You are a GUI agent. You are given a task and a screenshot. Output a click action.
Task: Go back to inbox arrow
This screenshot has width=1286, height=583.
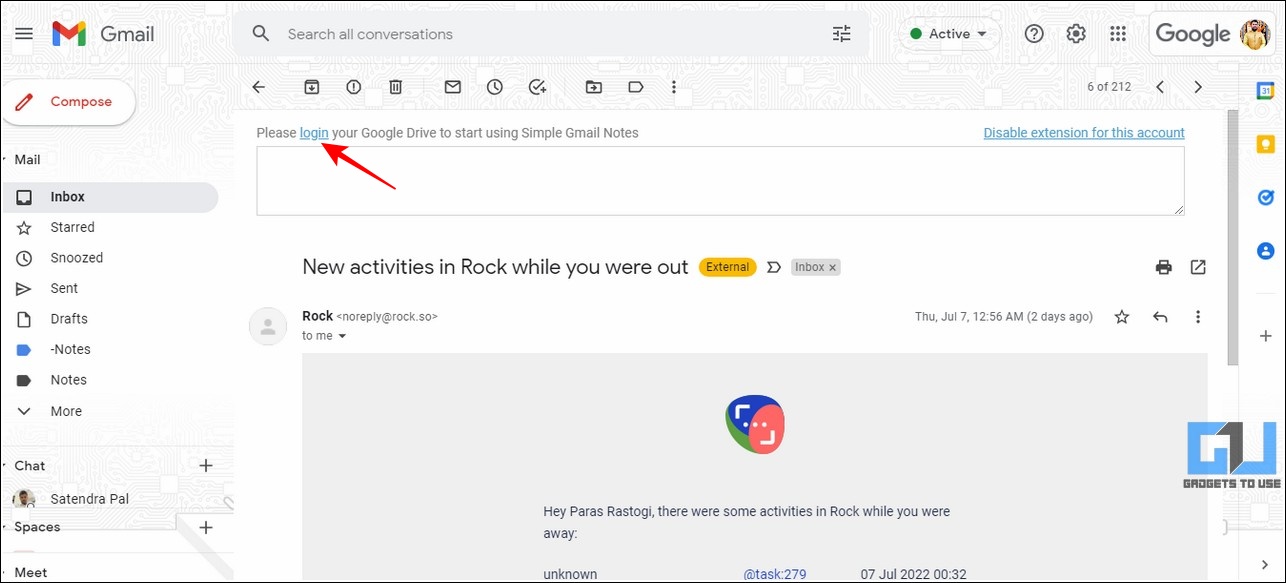259,87
